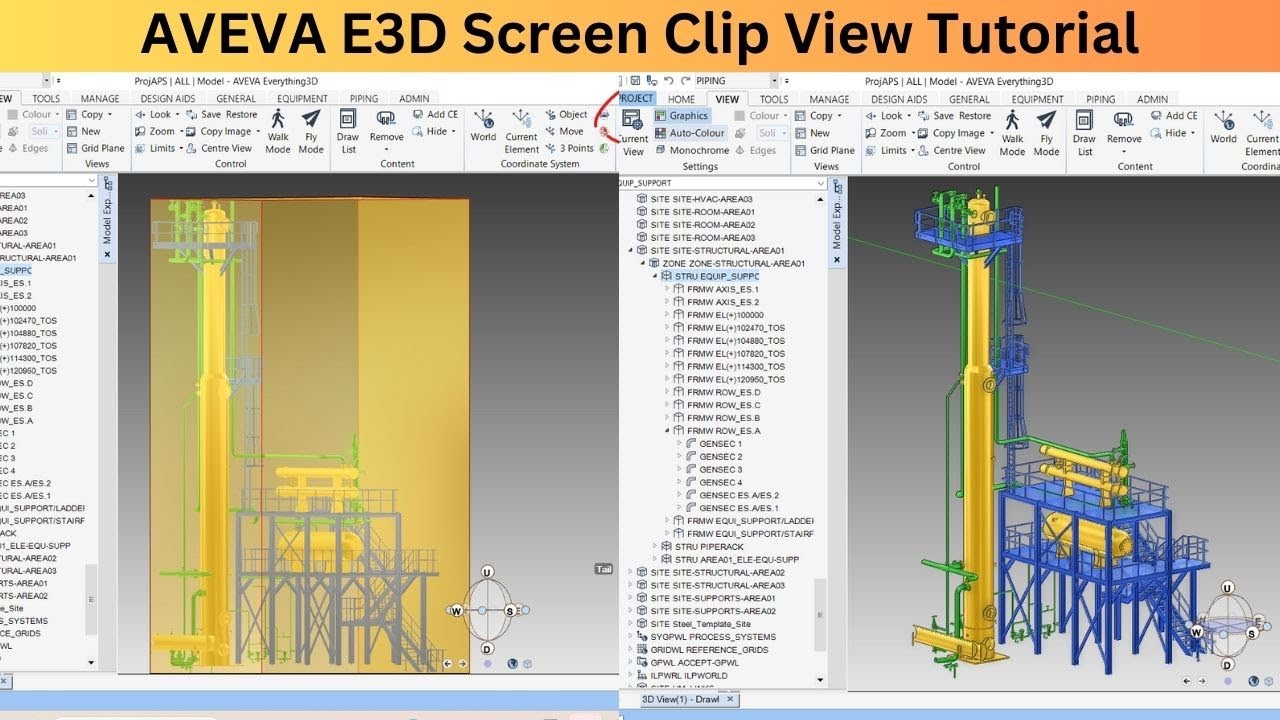Viewport: 1280px width, 720px height.
Task: Click the Grid Plane tool in right window
Action: [x=825, y=151]
